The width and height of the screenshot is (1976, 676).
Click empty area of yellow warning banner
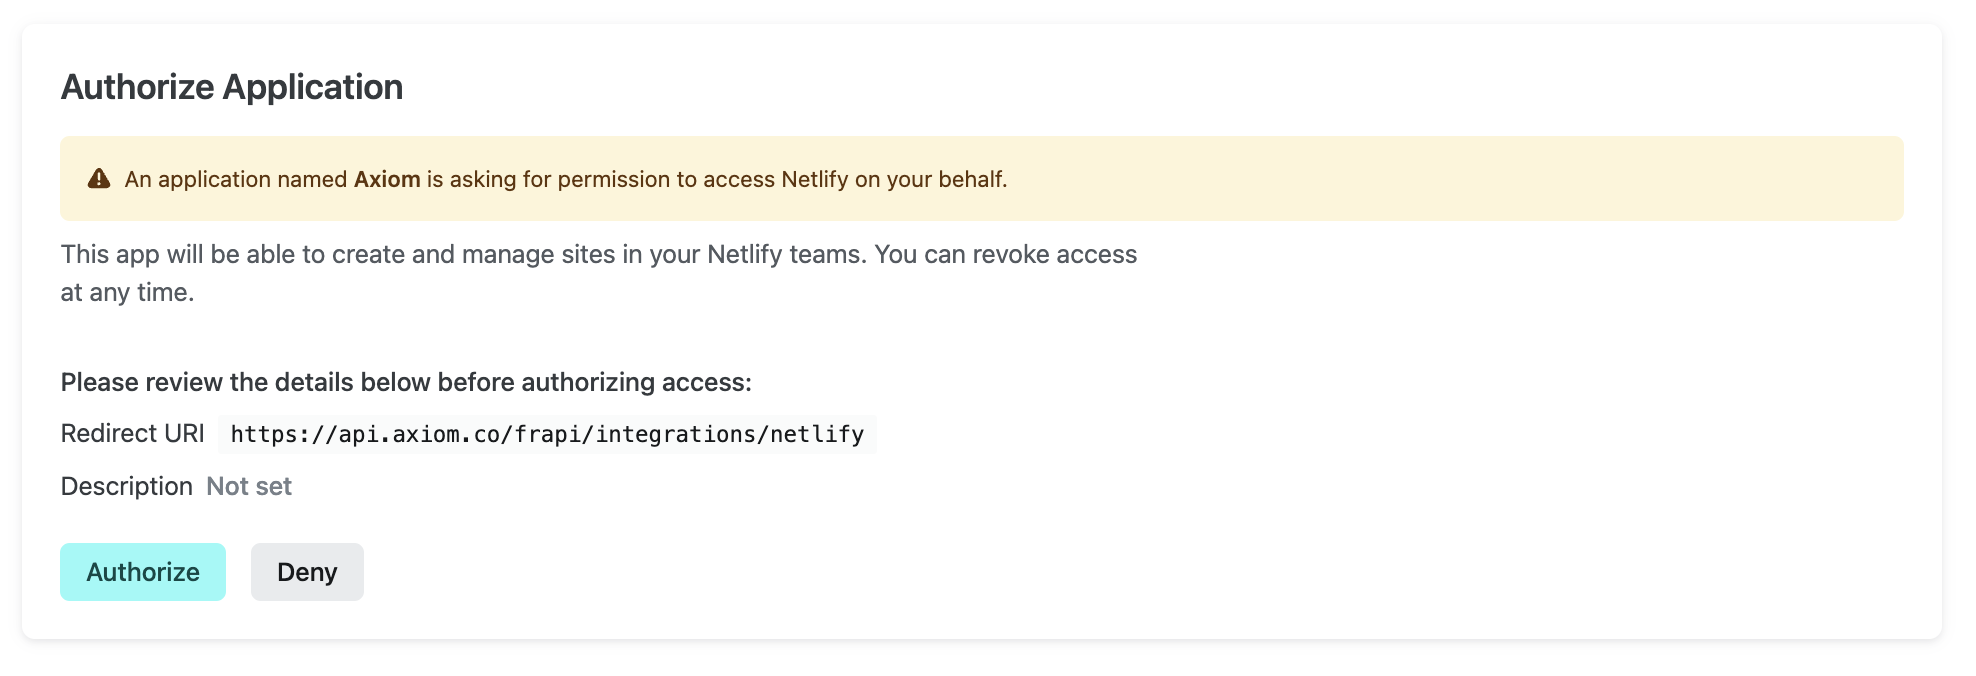pos(1450,179)
